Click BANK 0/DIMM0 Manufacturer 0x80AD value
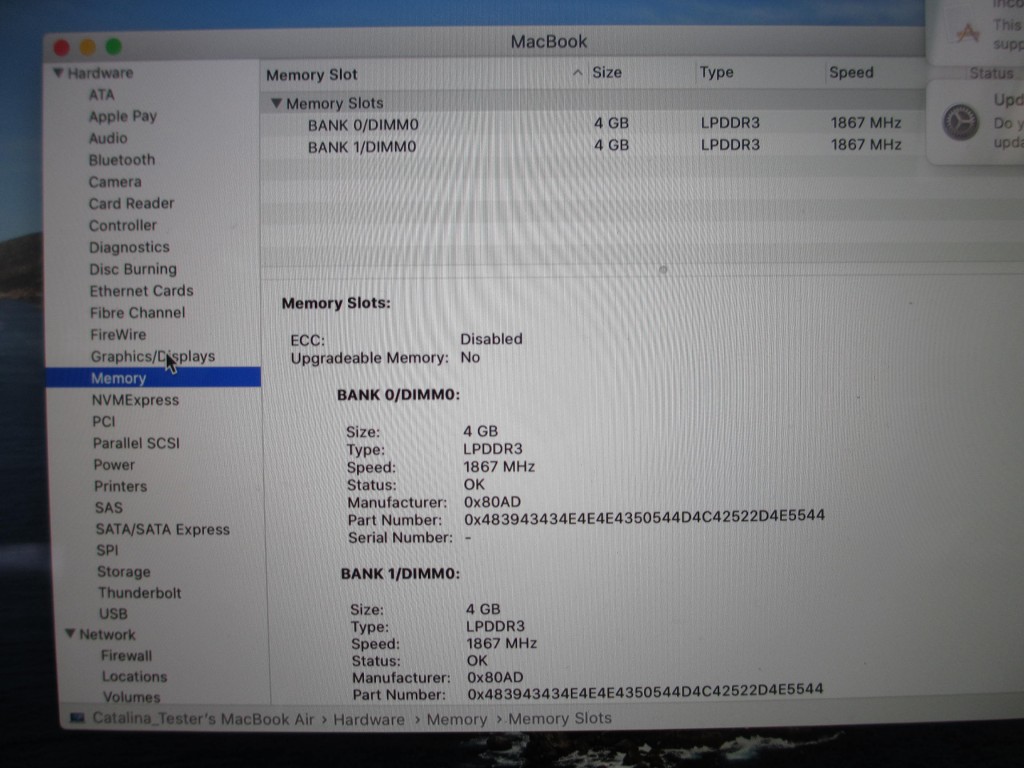 pos(492,502)
